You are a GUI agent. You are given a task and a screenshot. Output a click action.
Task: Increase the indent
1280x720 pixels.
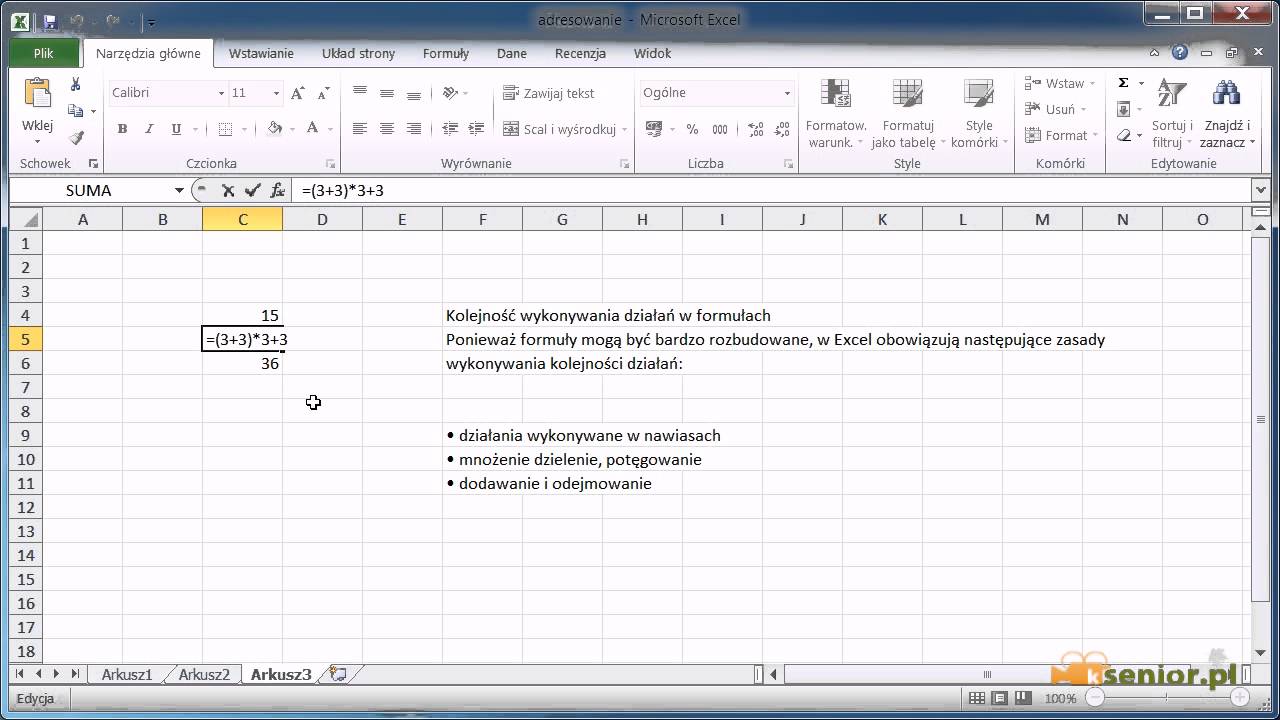tap(477, 129)
